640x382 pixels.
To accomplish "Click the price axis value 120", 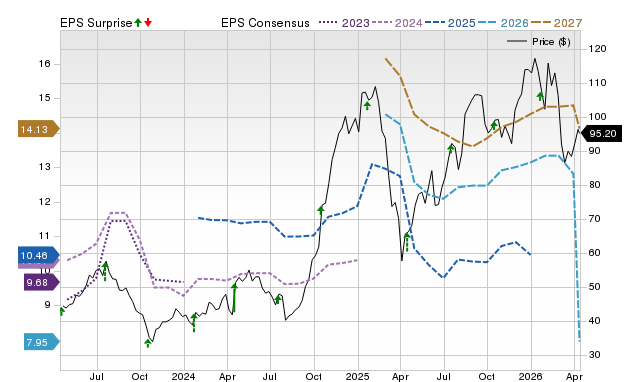I will (598, 49).
